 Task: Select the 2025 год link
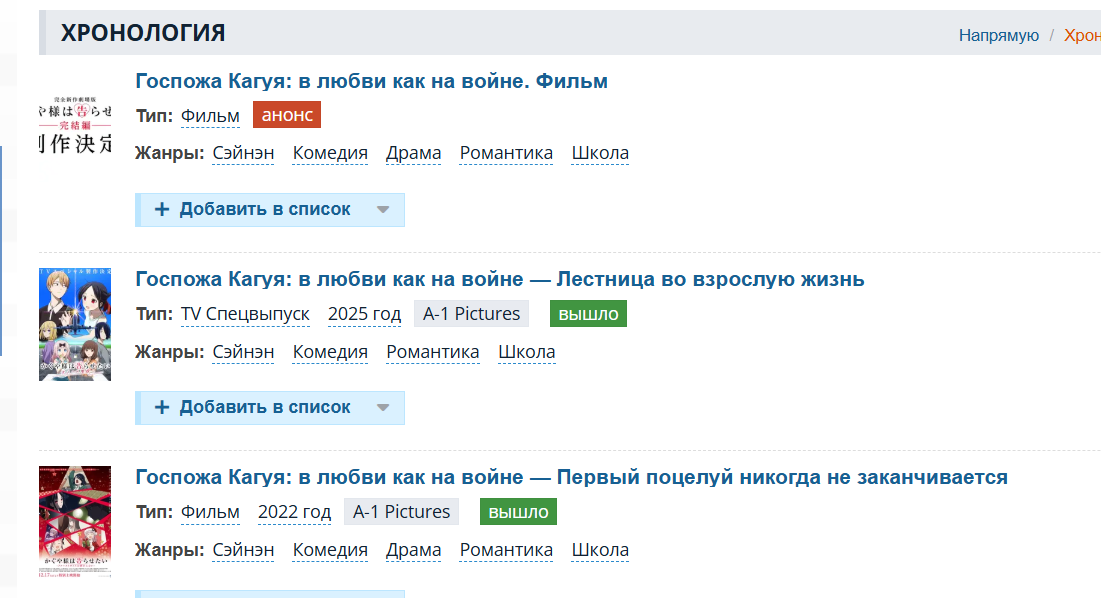coord(364,314)
